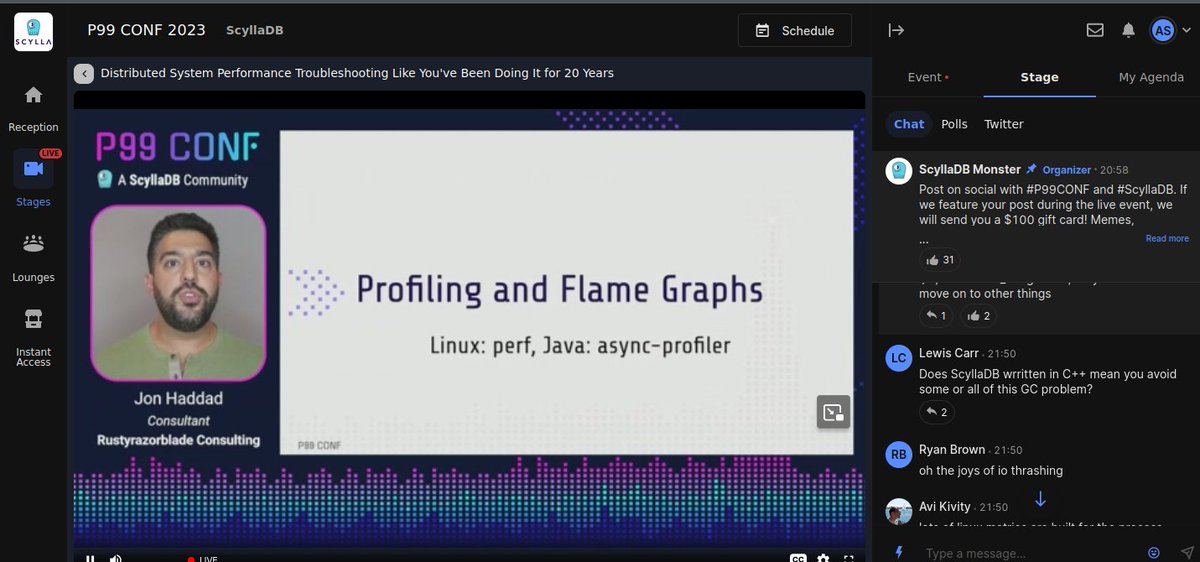Expand pinned post with Read more
Viewport: 1200px width, 562px height.
point(1167,238)
